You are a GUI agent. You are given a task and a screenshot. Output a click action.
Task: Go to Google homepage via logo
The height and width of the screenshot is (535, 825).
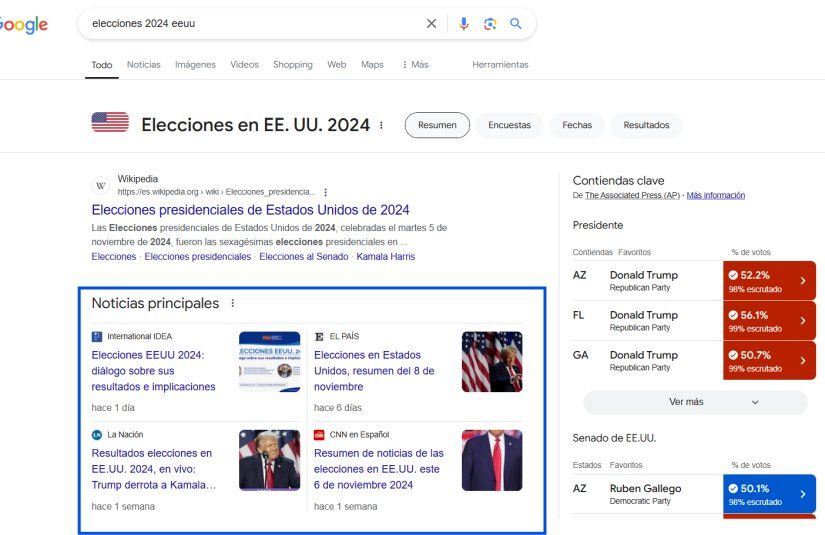tap(24, 24)
